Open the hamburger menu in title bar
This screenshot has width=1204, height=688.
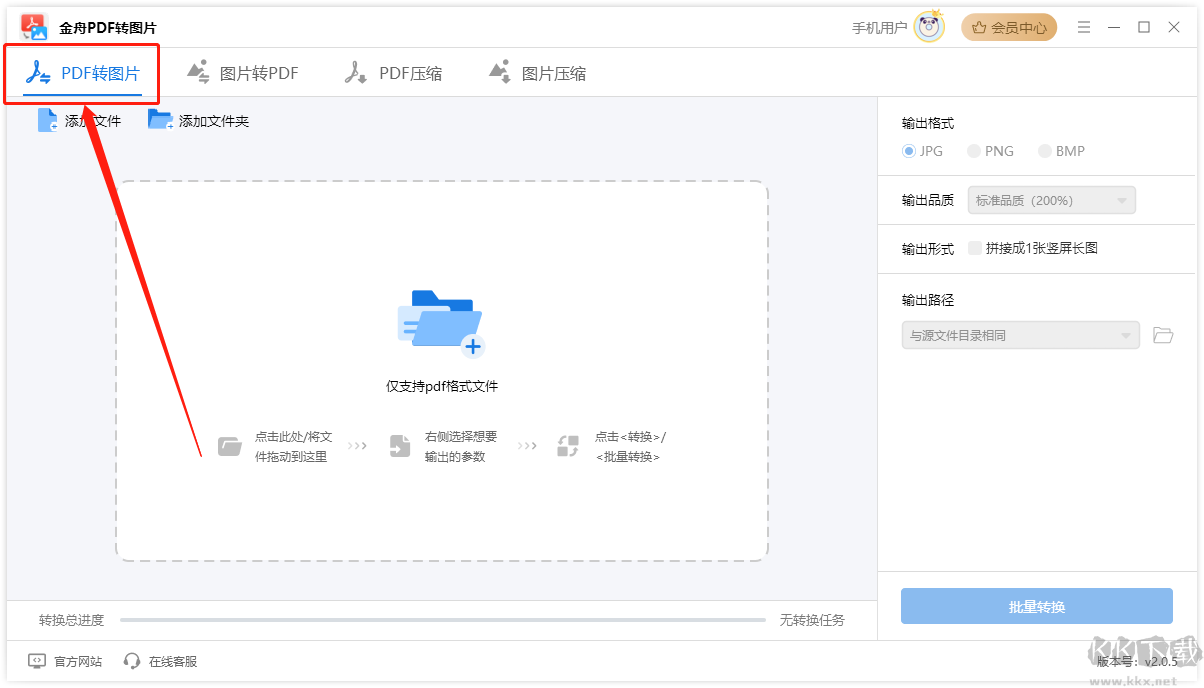pyautogui.click(x=1084, y=27)
